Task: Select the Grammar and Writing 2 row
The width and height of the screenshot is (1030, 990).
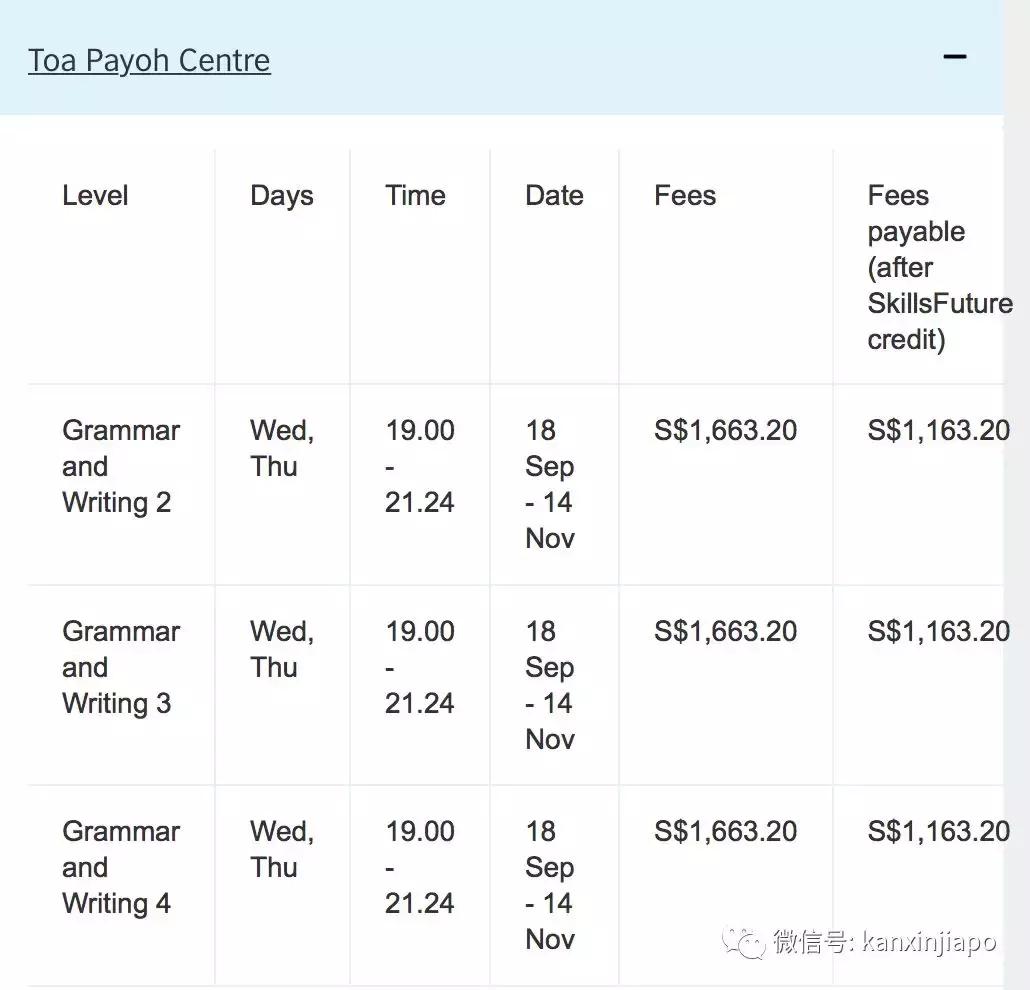Action: 120,466
